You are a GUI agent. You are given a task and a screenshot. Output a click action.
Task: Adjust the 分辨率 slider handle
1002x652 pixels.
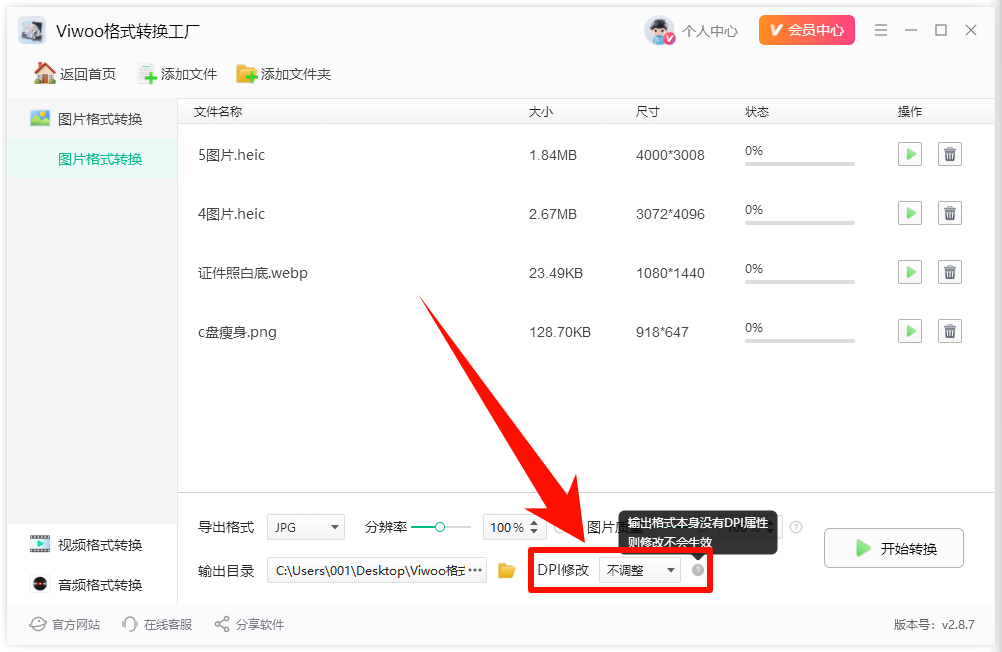[x=440, y=527]
